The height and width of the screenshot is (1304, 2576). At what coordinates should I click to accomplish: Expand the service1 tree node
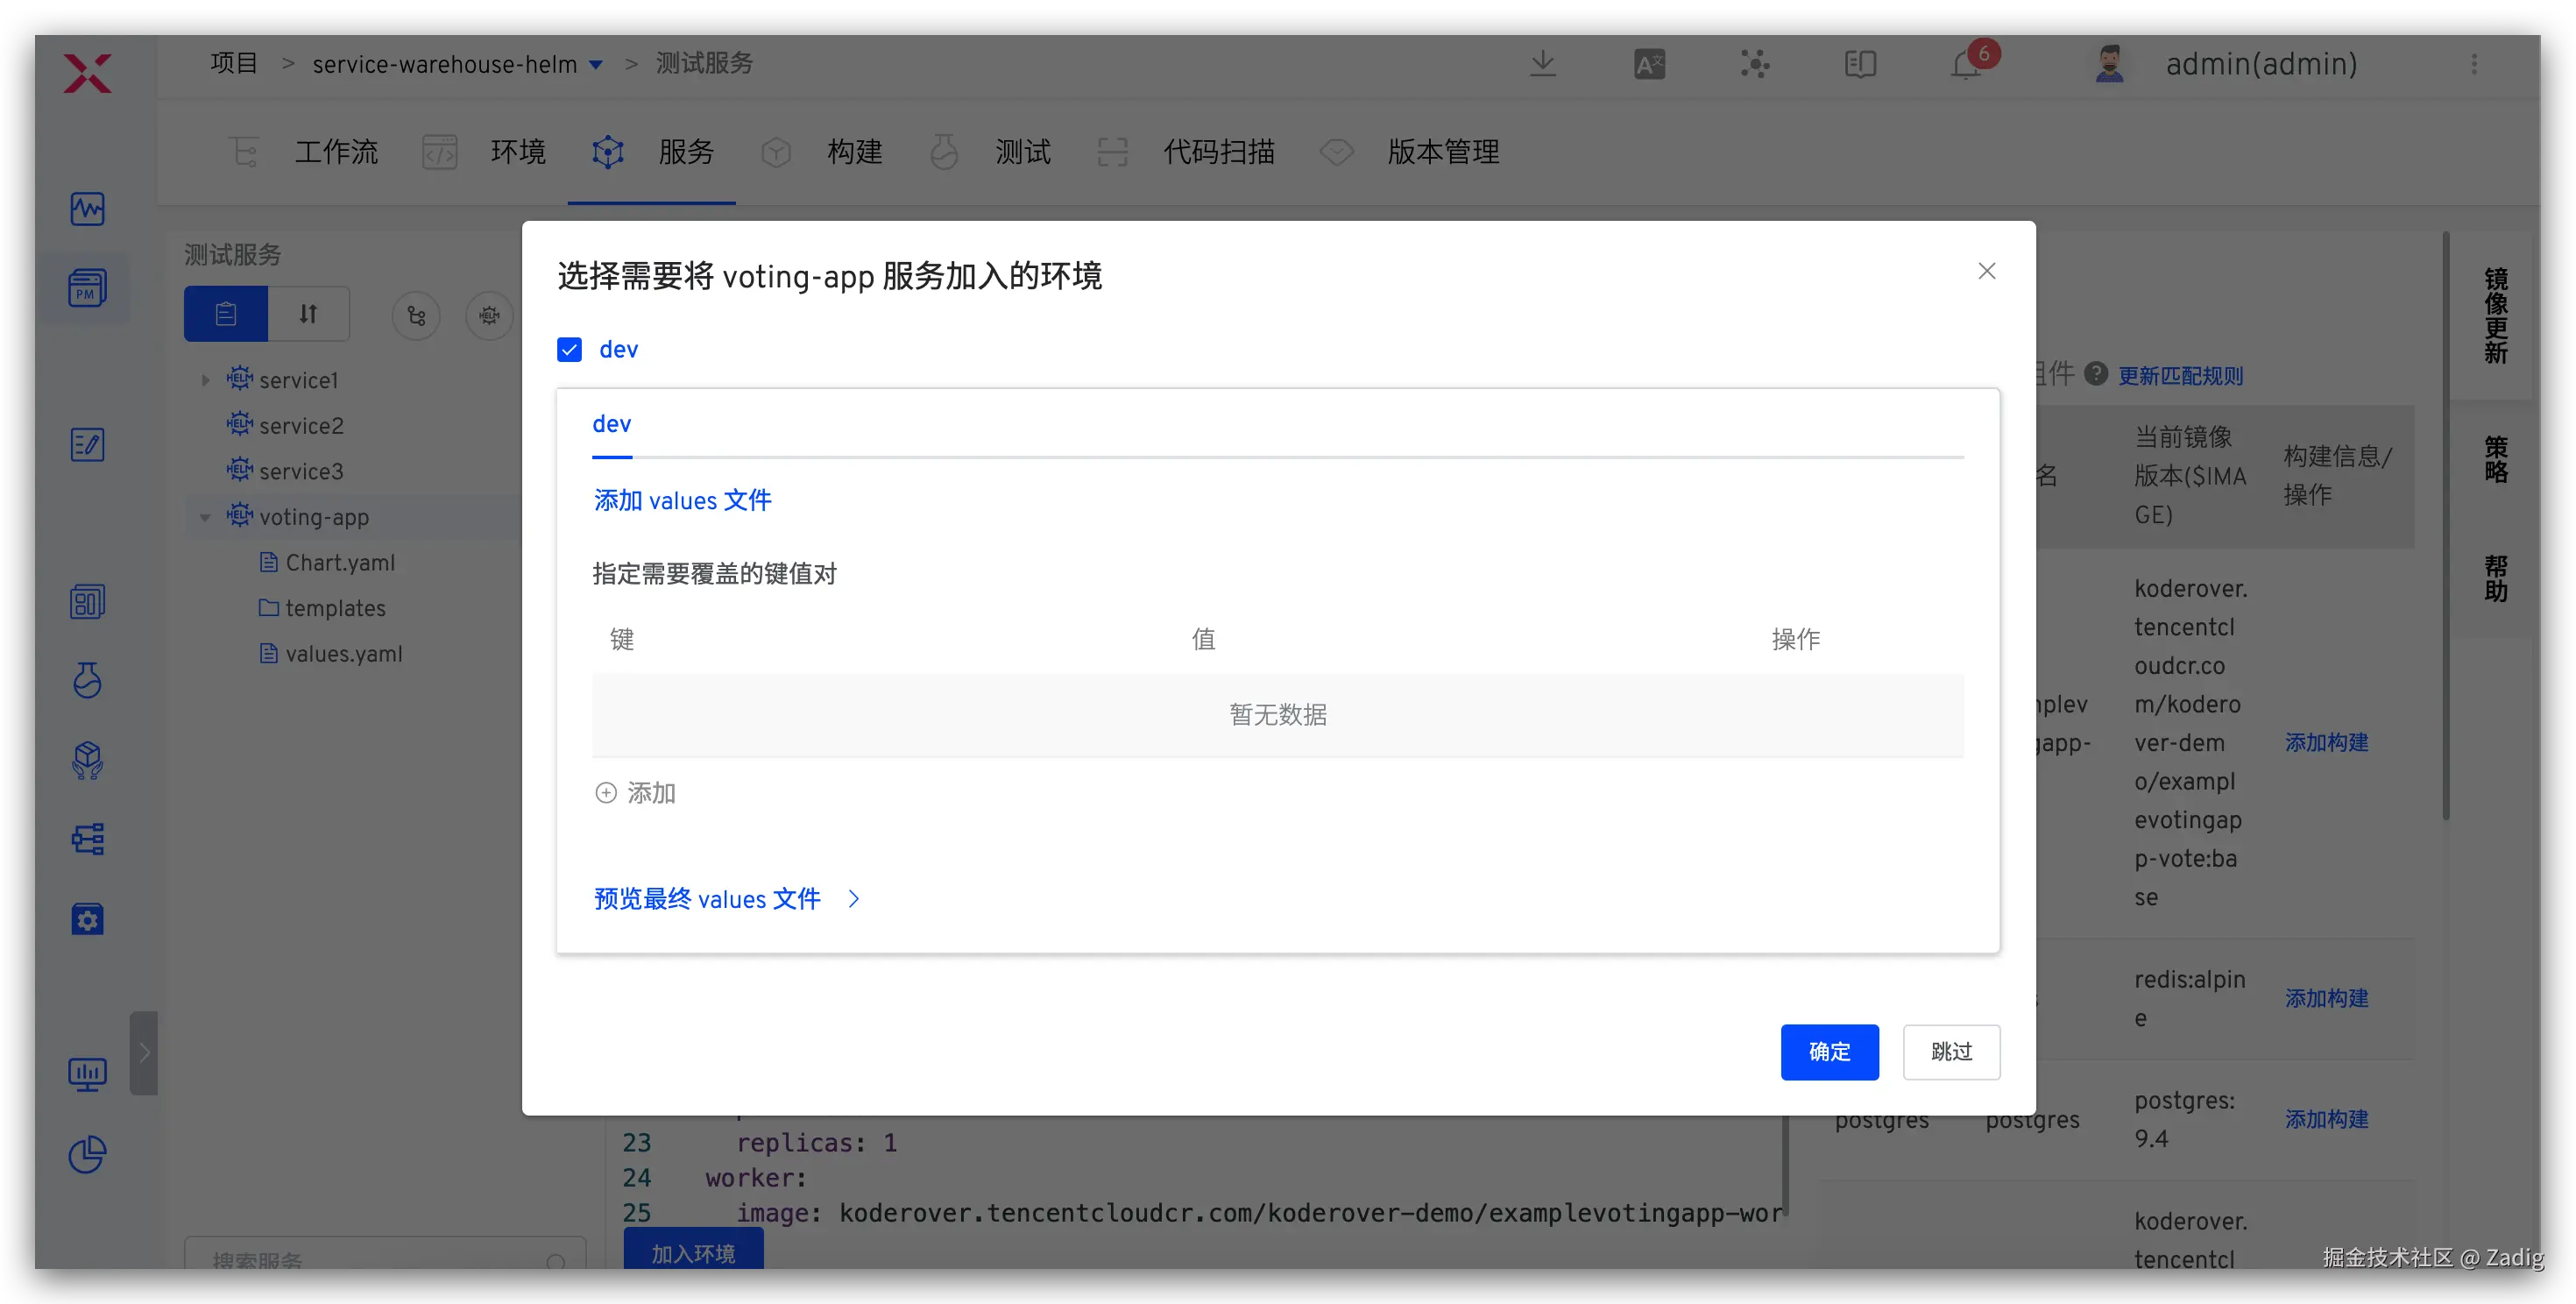pyautogui.click(x=205, y=380)
